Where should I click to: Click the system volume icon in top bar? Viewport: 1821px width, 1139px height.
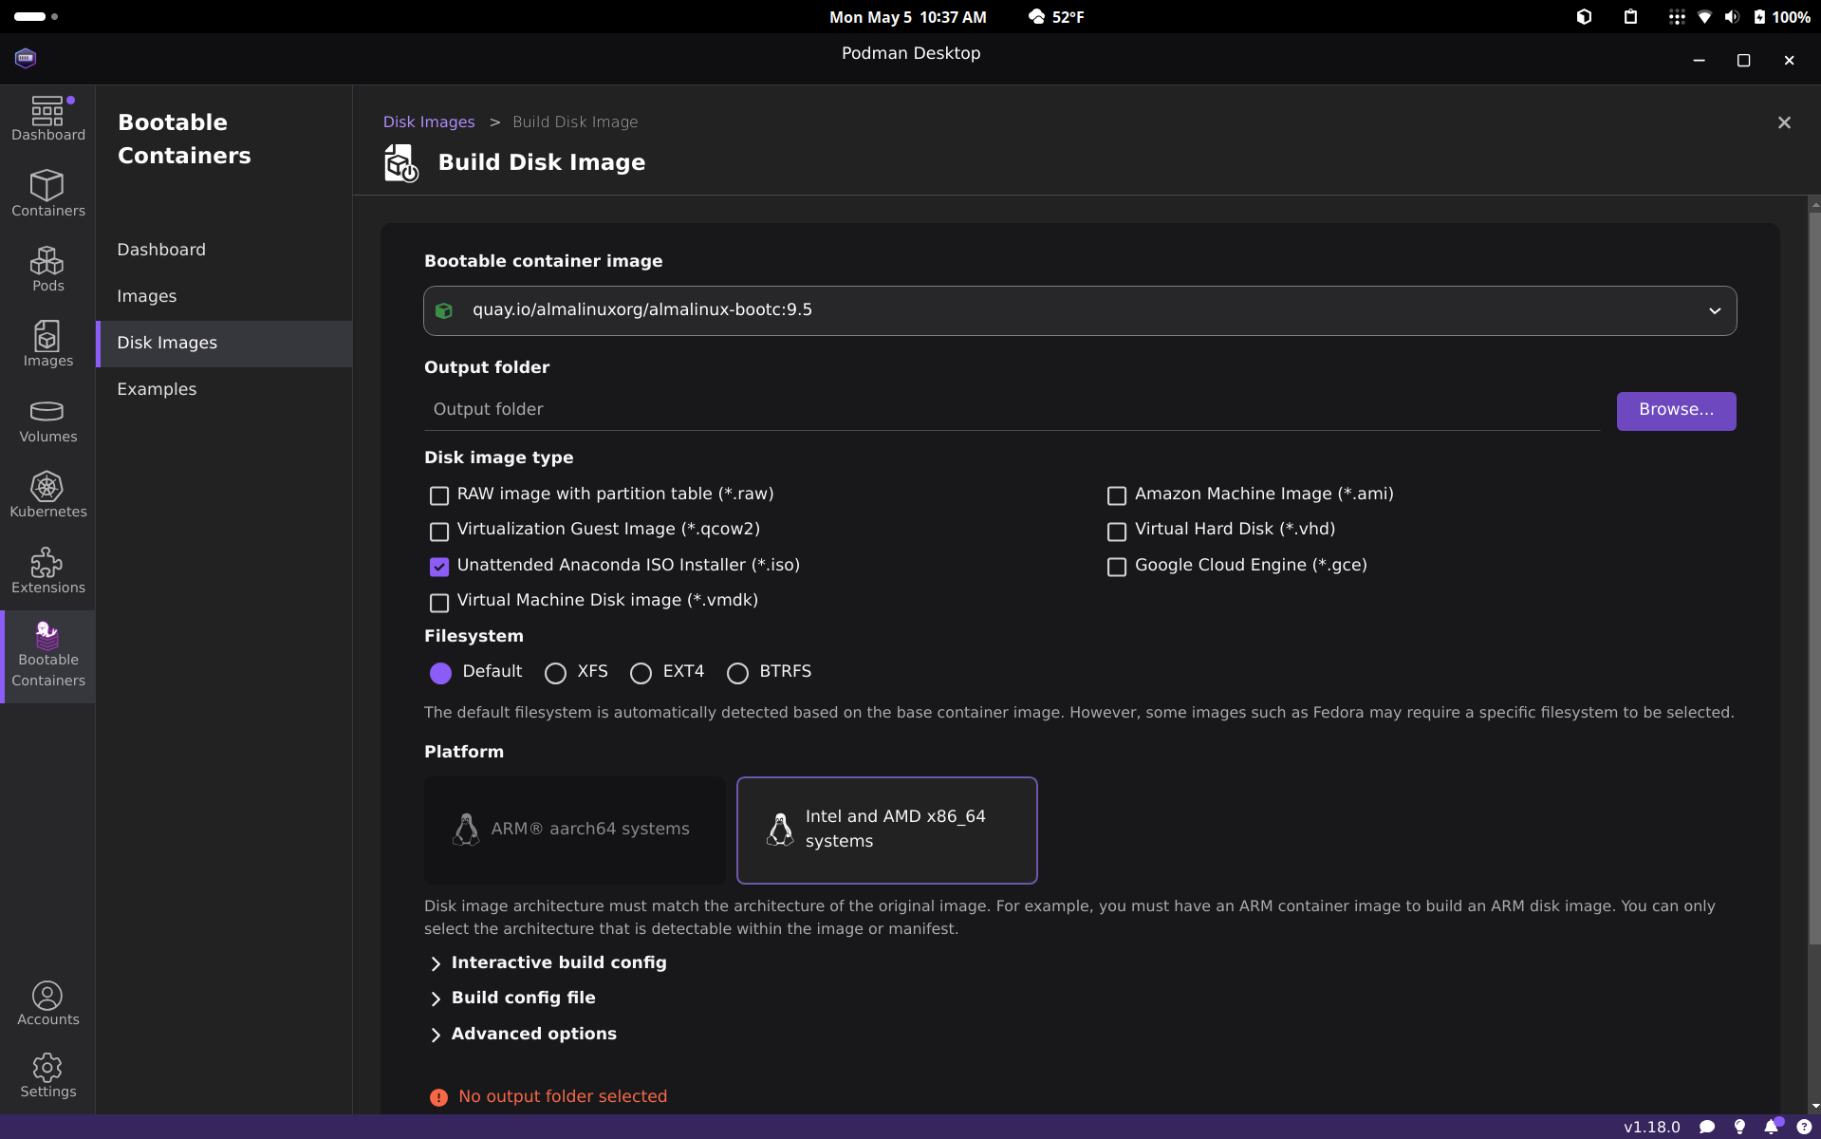pyautogui.click(x=1732, y=17)
